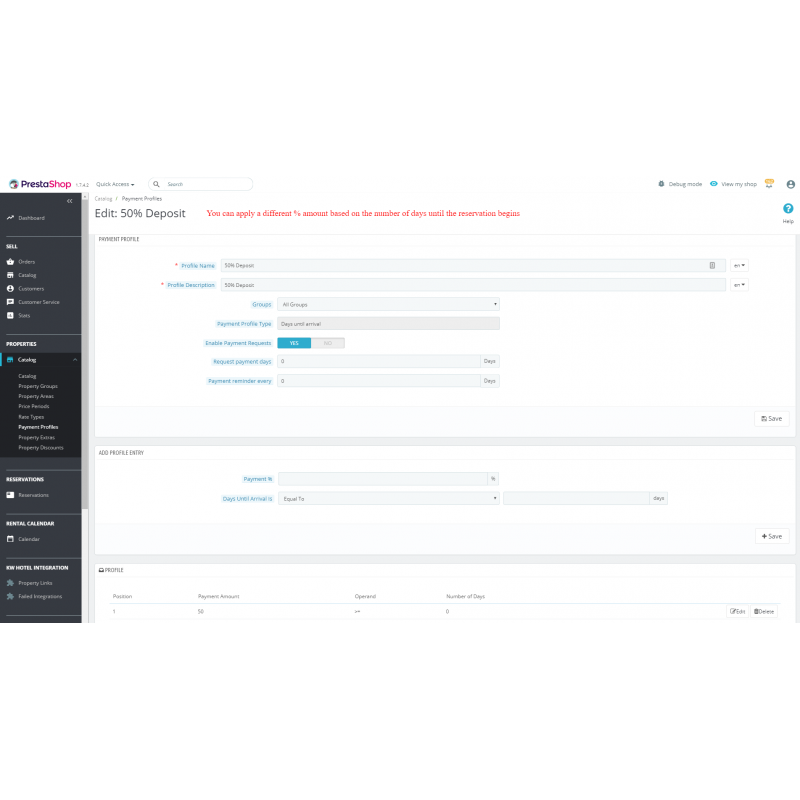
Task: Edit the profile entry row 1
Action: tap(737, 611)
